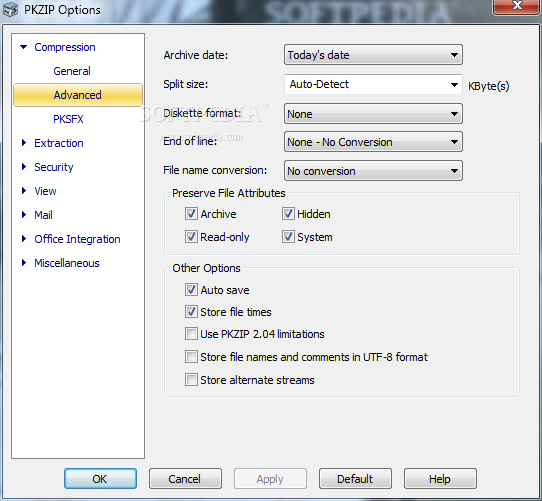542x501 pixels.
Task: Expand the Mail tree node
Action: pyautogui.click(x=24, y=214)
